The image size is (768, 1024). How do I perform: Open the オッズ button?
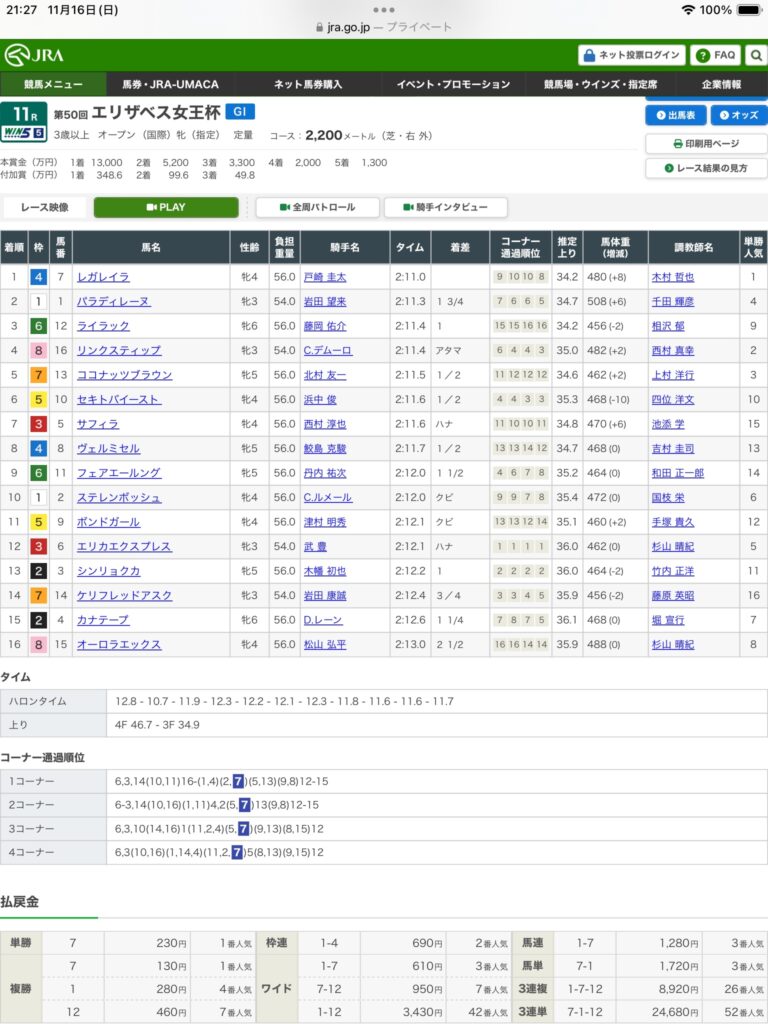738,115
